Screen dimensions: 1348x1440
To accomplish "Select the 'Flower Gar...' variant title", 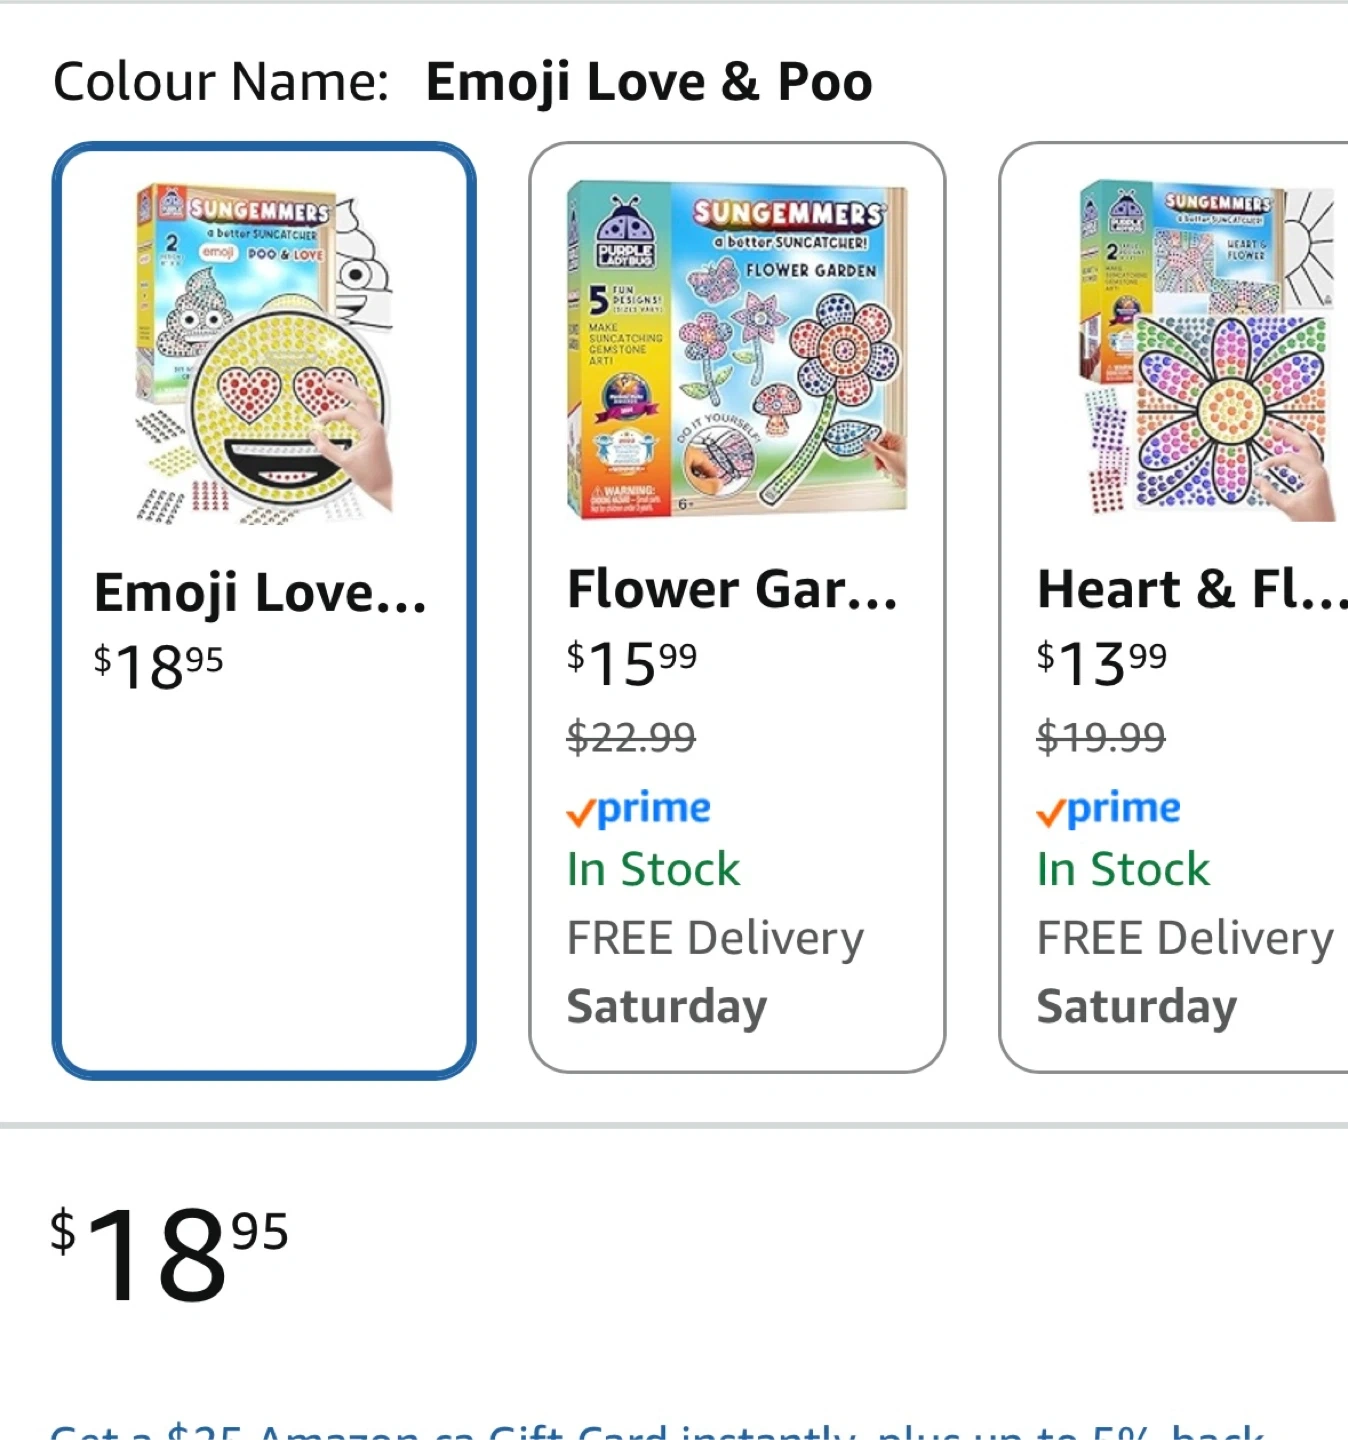I will coord(732,589).
